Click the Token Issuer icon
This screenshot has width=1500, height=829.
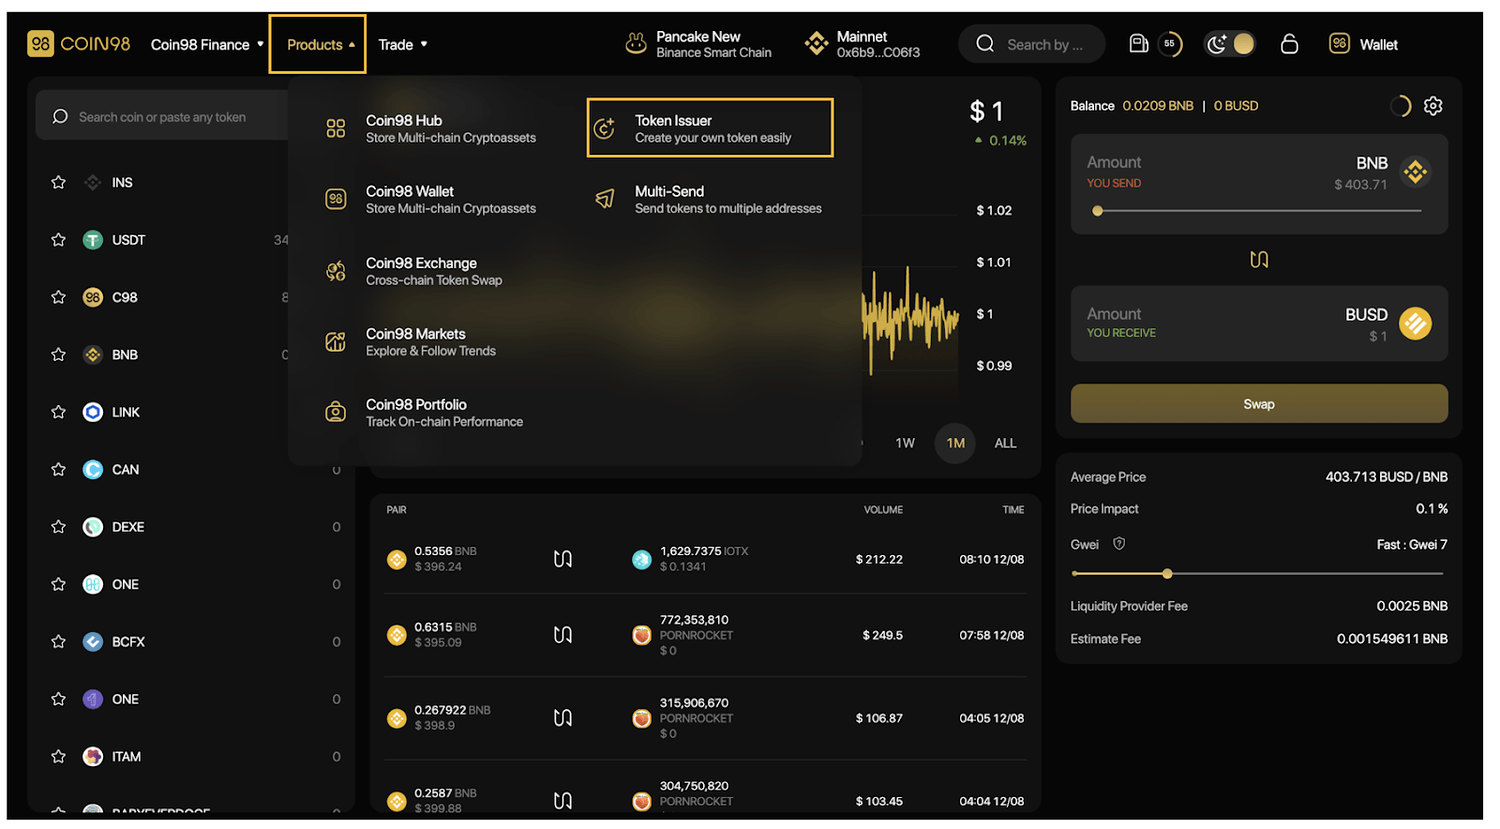click(x=605, y=128)
